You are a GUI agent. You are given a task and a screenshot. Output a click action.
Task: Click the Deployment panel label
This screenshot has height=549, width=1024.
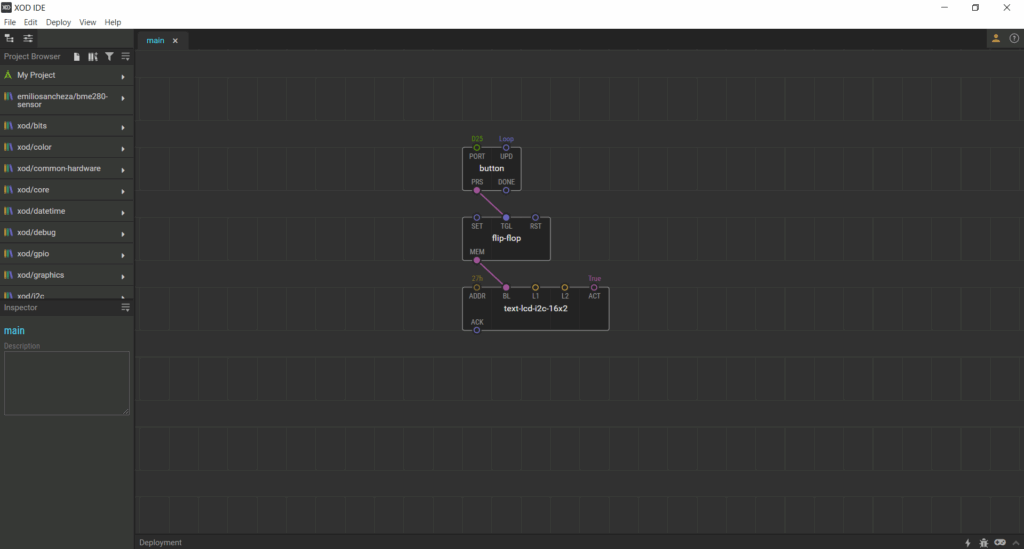tap(160, 542)
